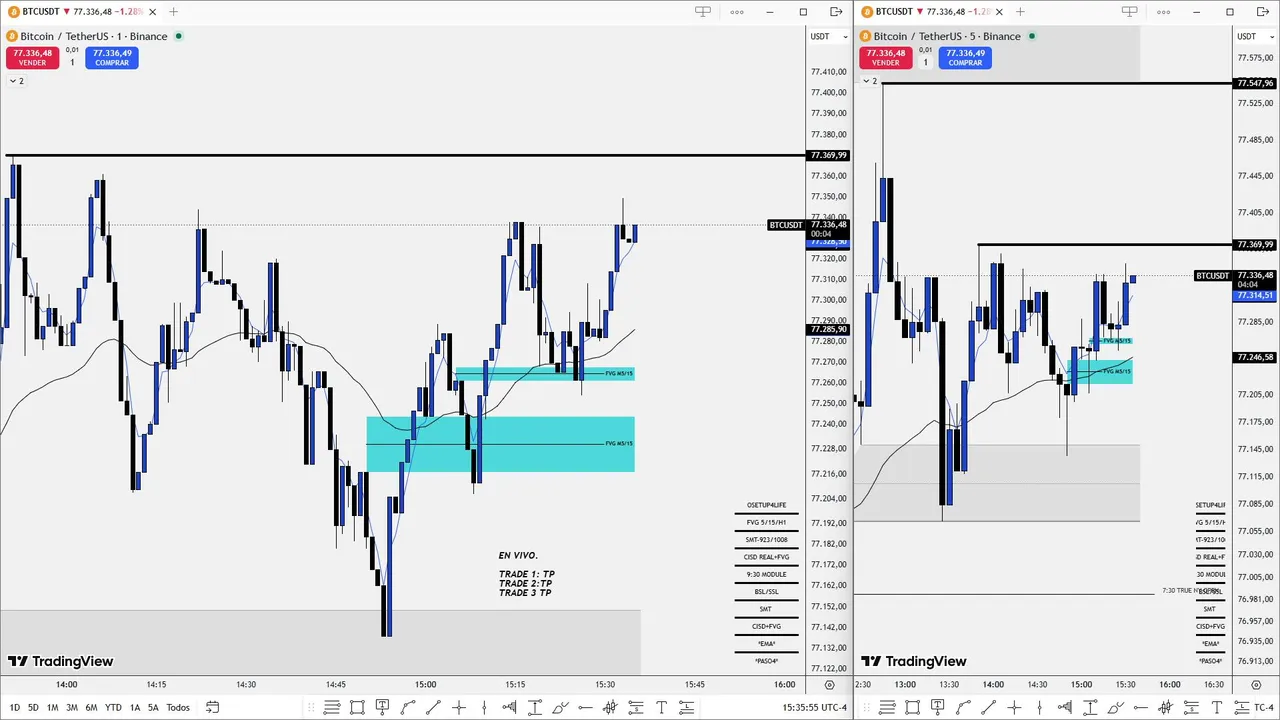Image resolution: width=1280 pixels, height=720 pixels.
Task: Activate cross line tool in 5-minute chart toolbar
Action: tap(1014, 707)
